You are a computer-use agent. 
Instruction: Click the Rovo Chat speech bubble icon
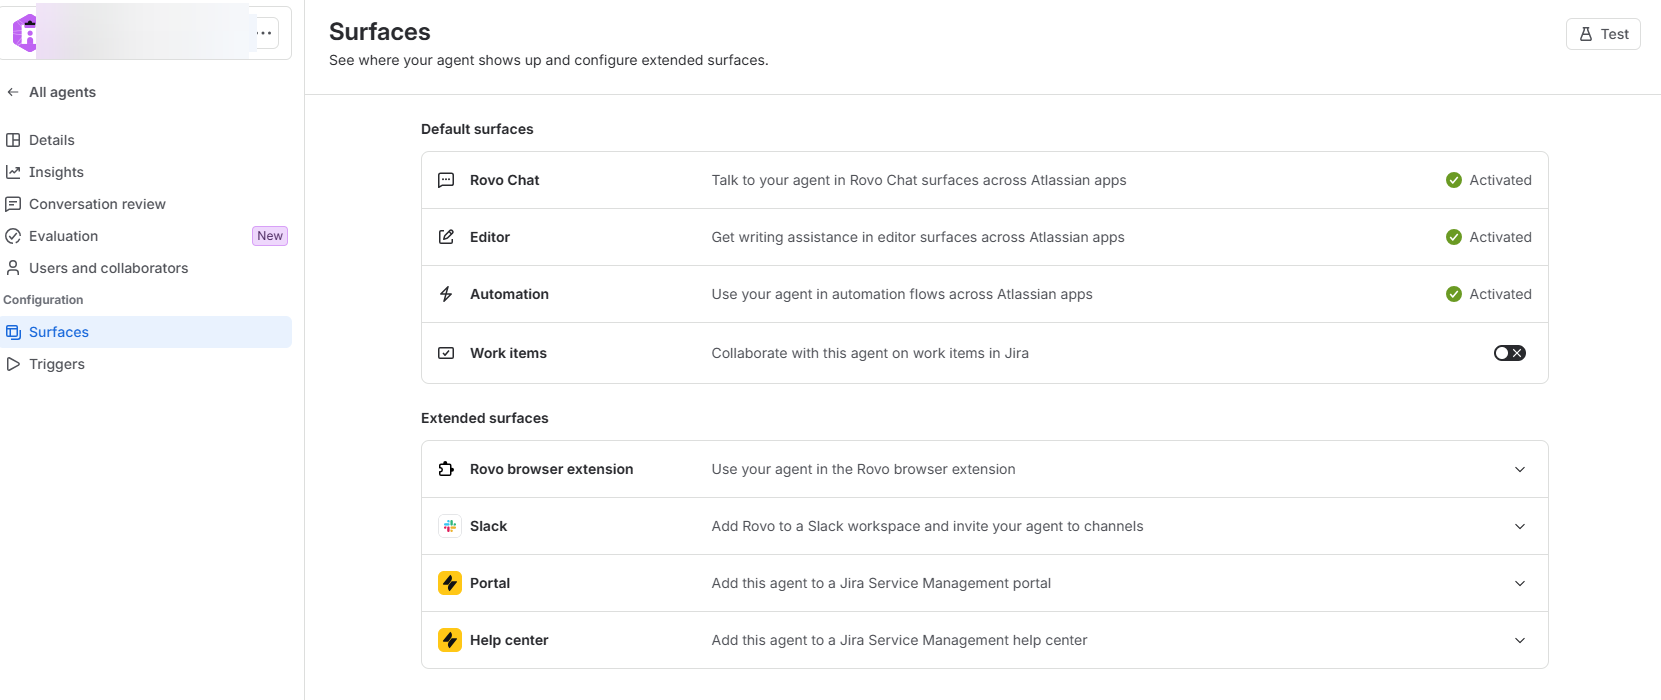(446, 180)
